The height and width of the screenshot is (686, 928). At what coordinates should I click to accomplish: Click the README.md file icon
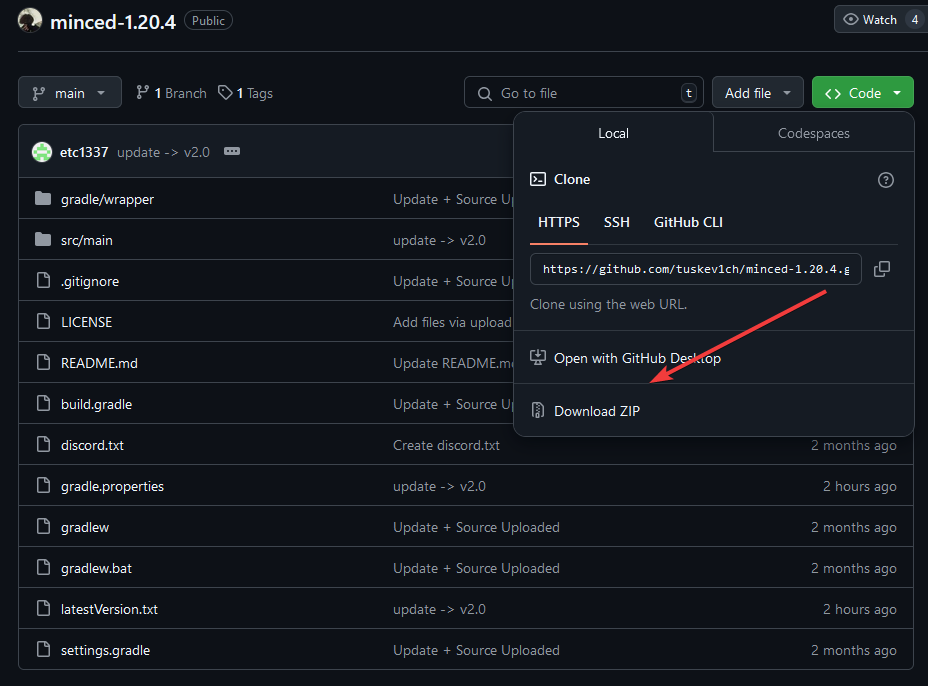click(x=43, y=362)
